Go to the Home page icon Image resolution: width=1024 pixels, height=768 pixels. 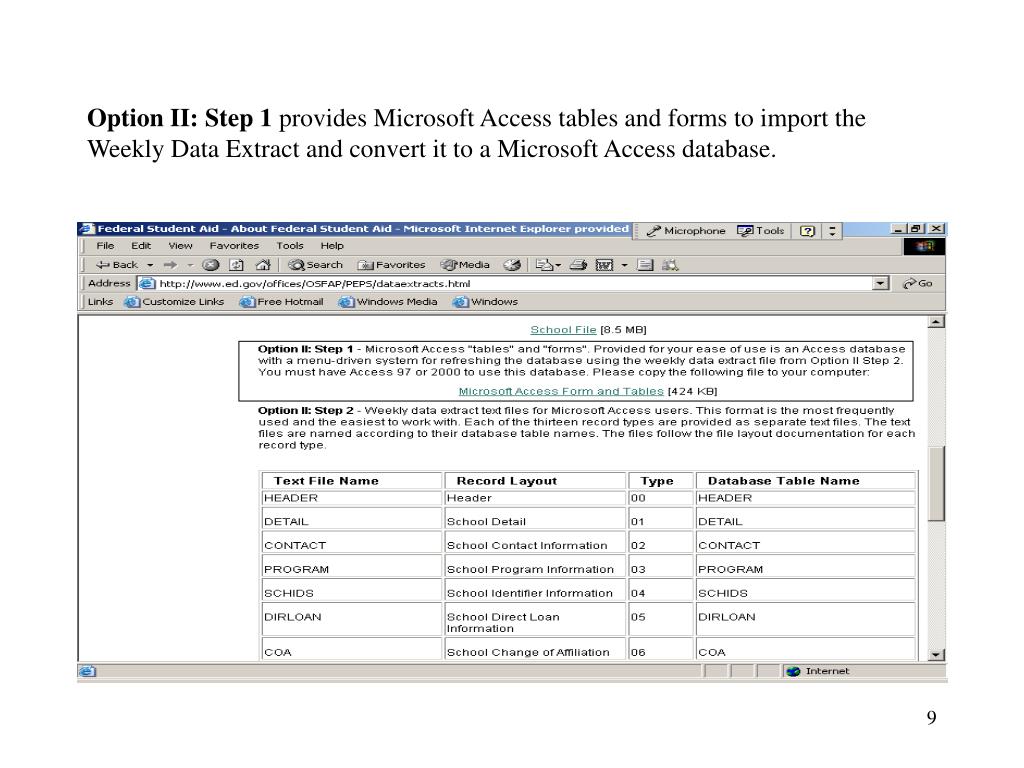263,265
